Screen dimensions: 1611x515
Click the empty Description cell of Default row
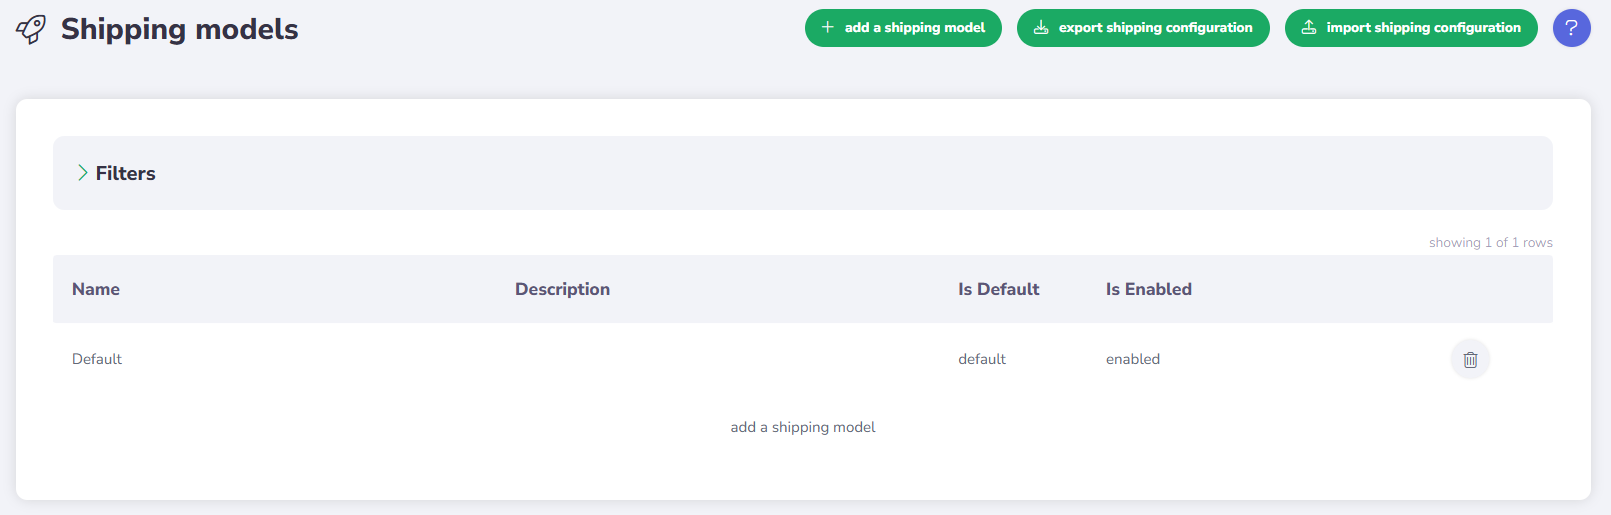pyautogui.click(x=700, y=359)
